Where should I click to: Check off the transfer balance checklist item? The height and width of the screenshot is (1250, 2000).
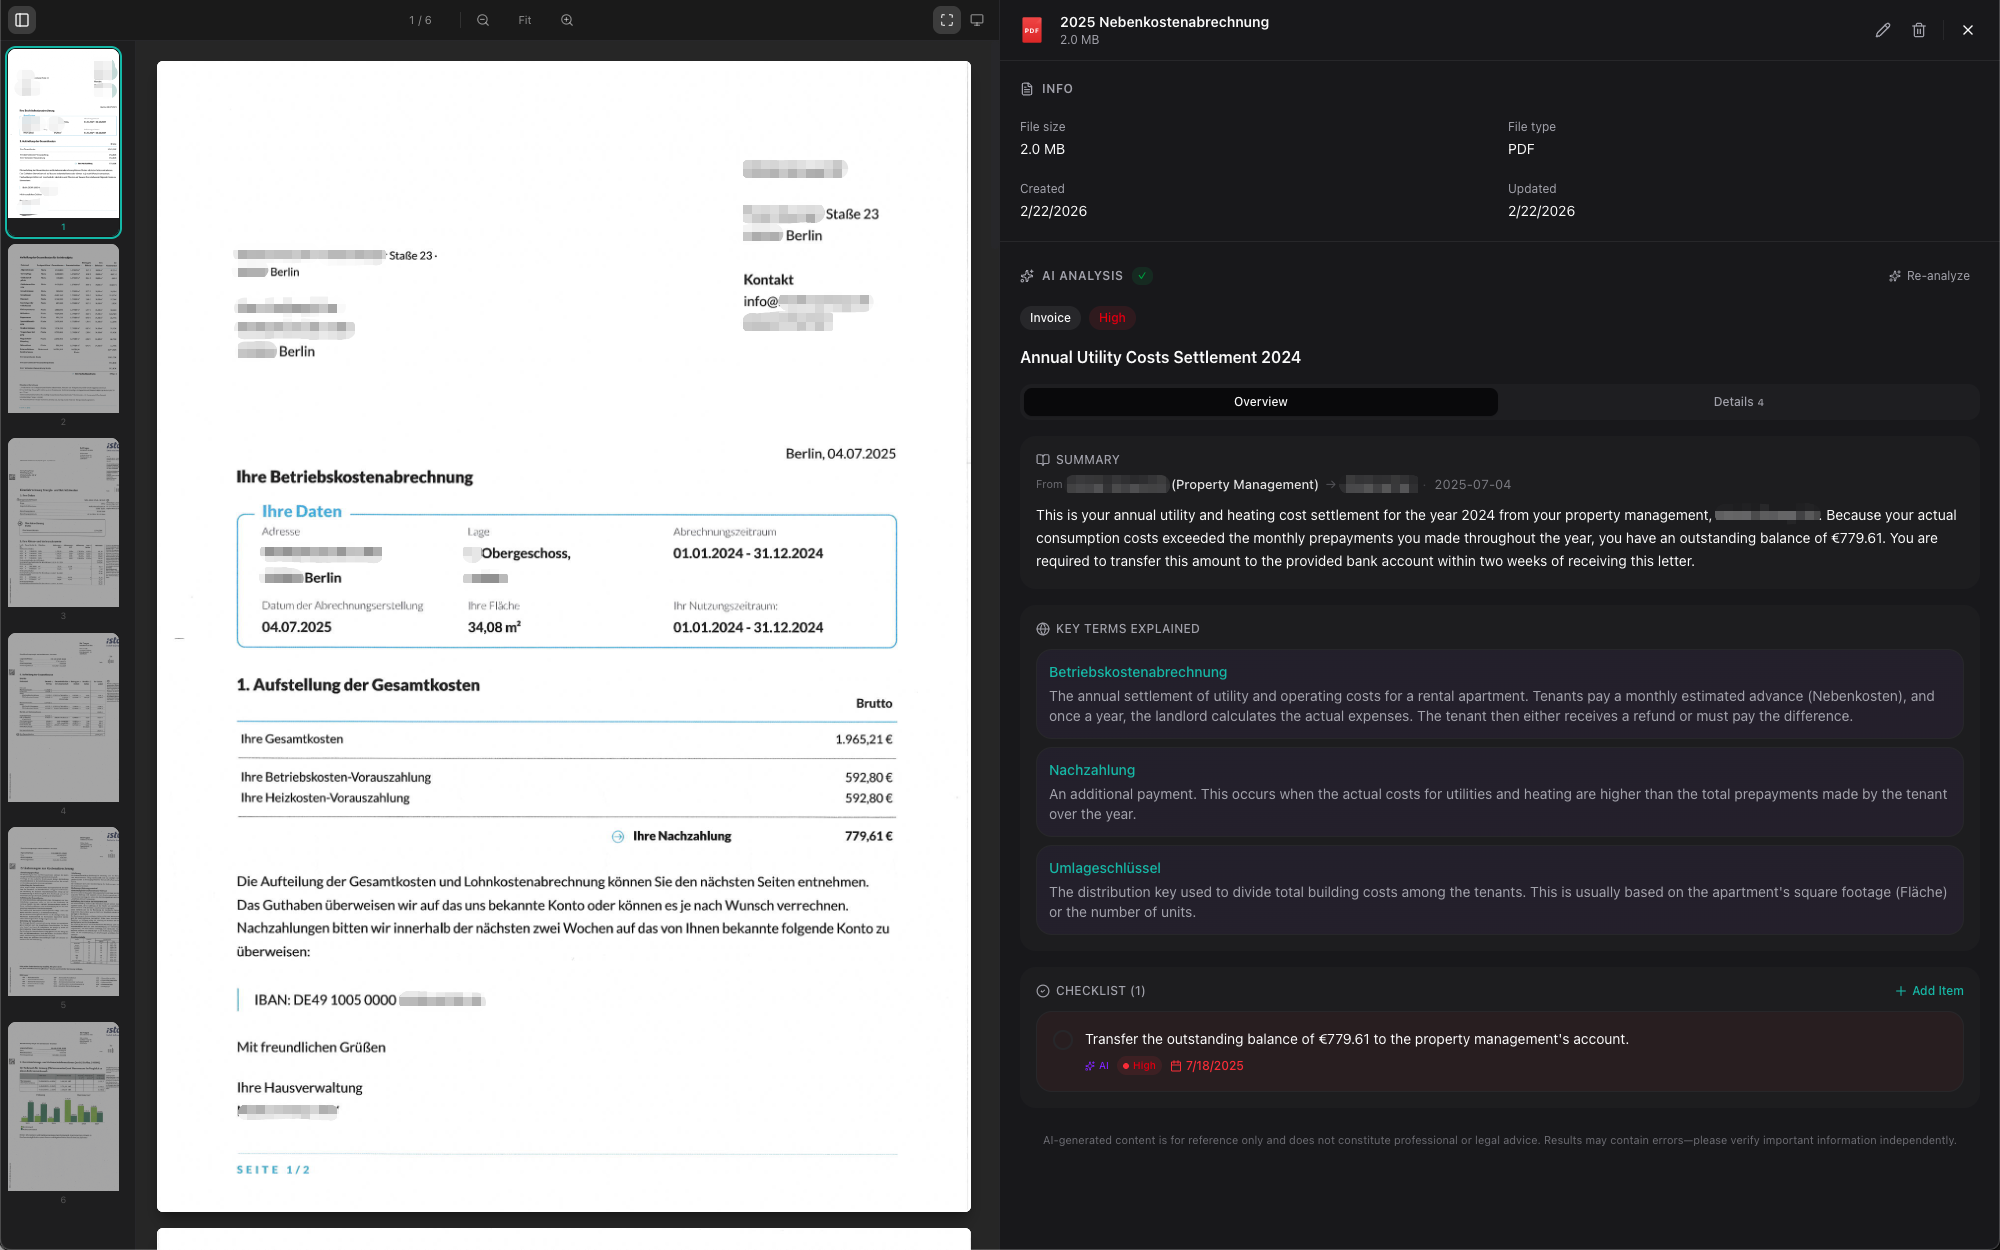(x=1063, y=1040)
